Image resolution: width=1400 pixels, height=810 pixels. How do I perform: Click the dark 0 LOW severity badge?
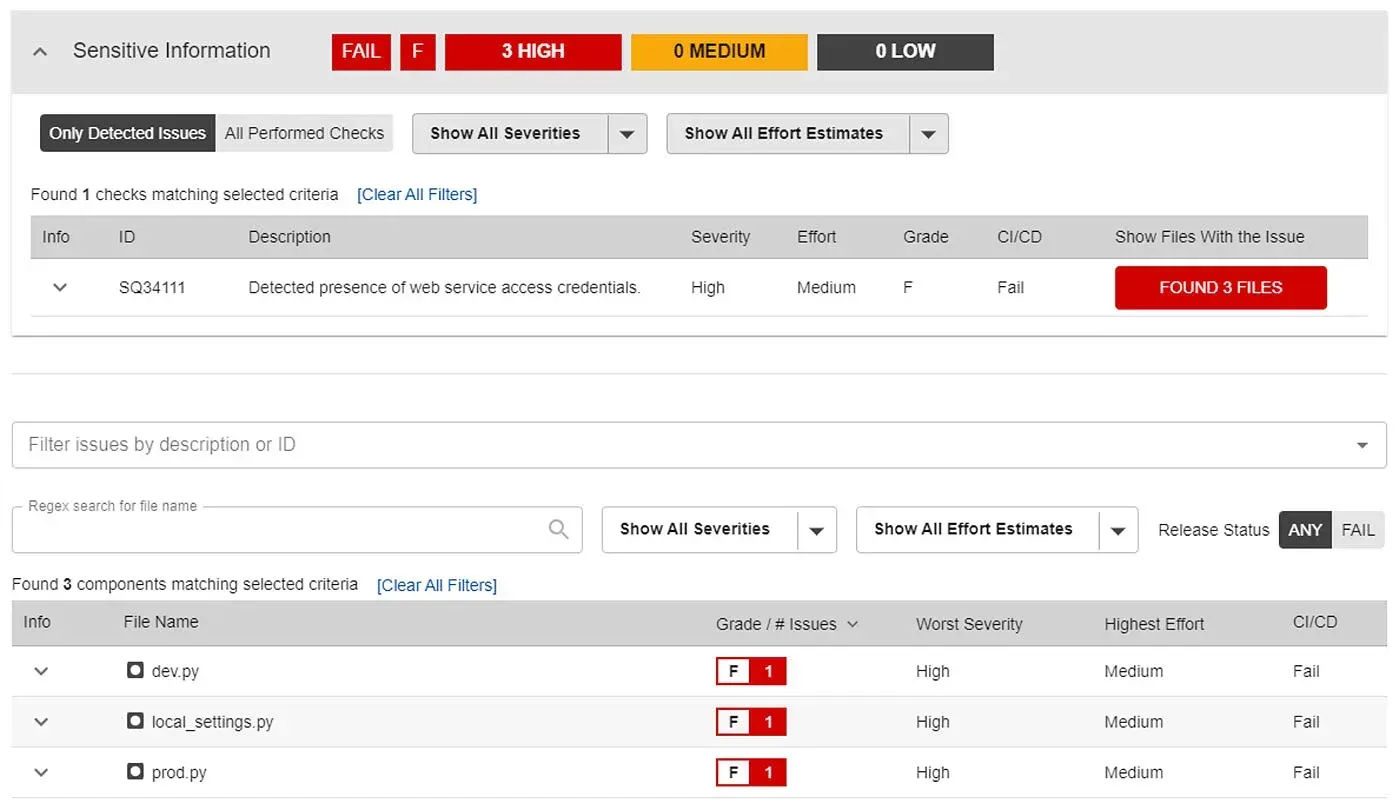[x=905, y=51]
